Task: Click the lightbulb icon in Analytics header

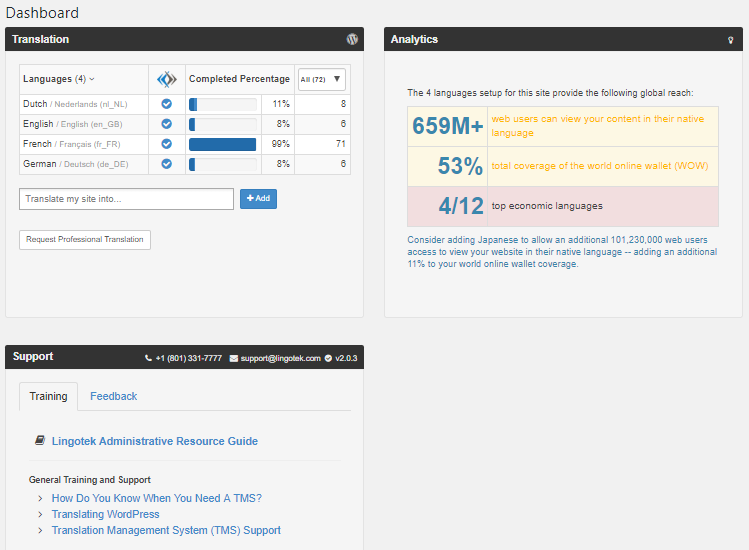Action: (x=730, y=40)
